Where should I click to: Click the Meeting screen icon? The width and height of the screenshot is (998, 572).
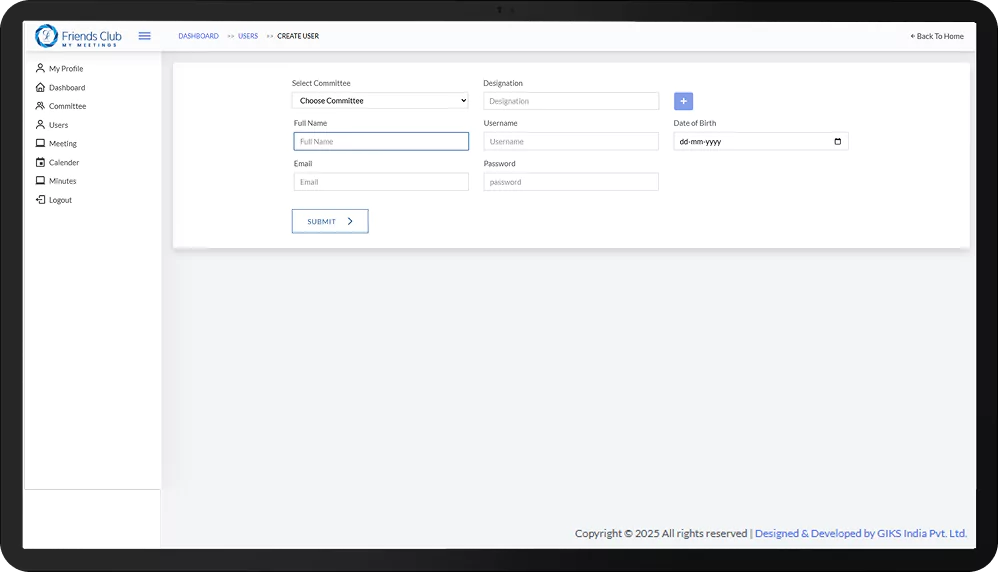[x=40, y=143]
